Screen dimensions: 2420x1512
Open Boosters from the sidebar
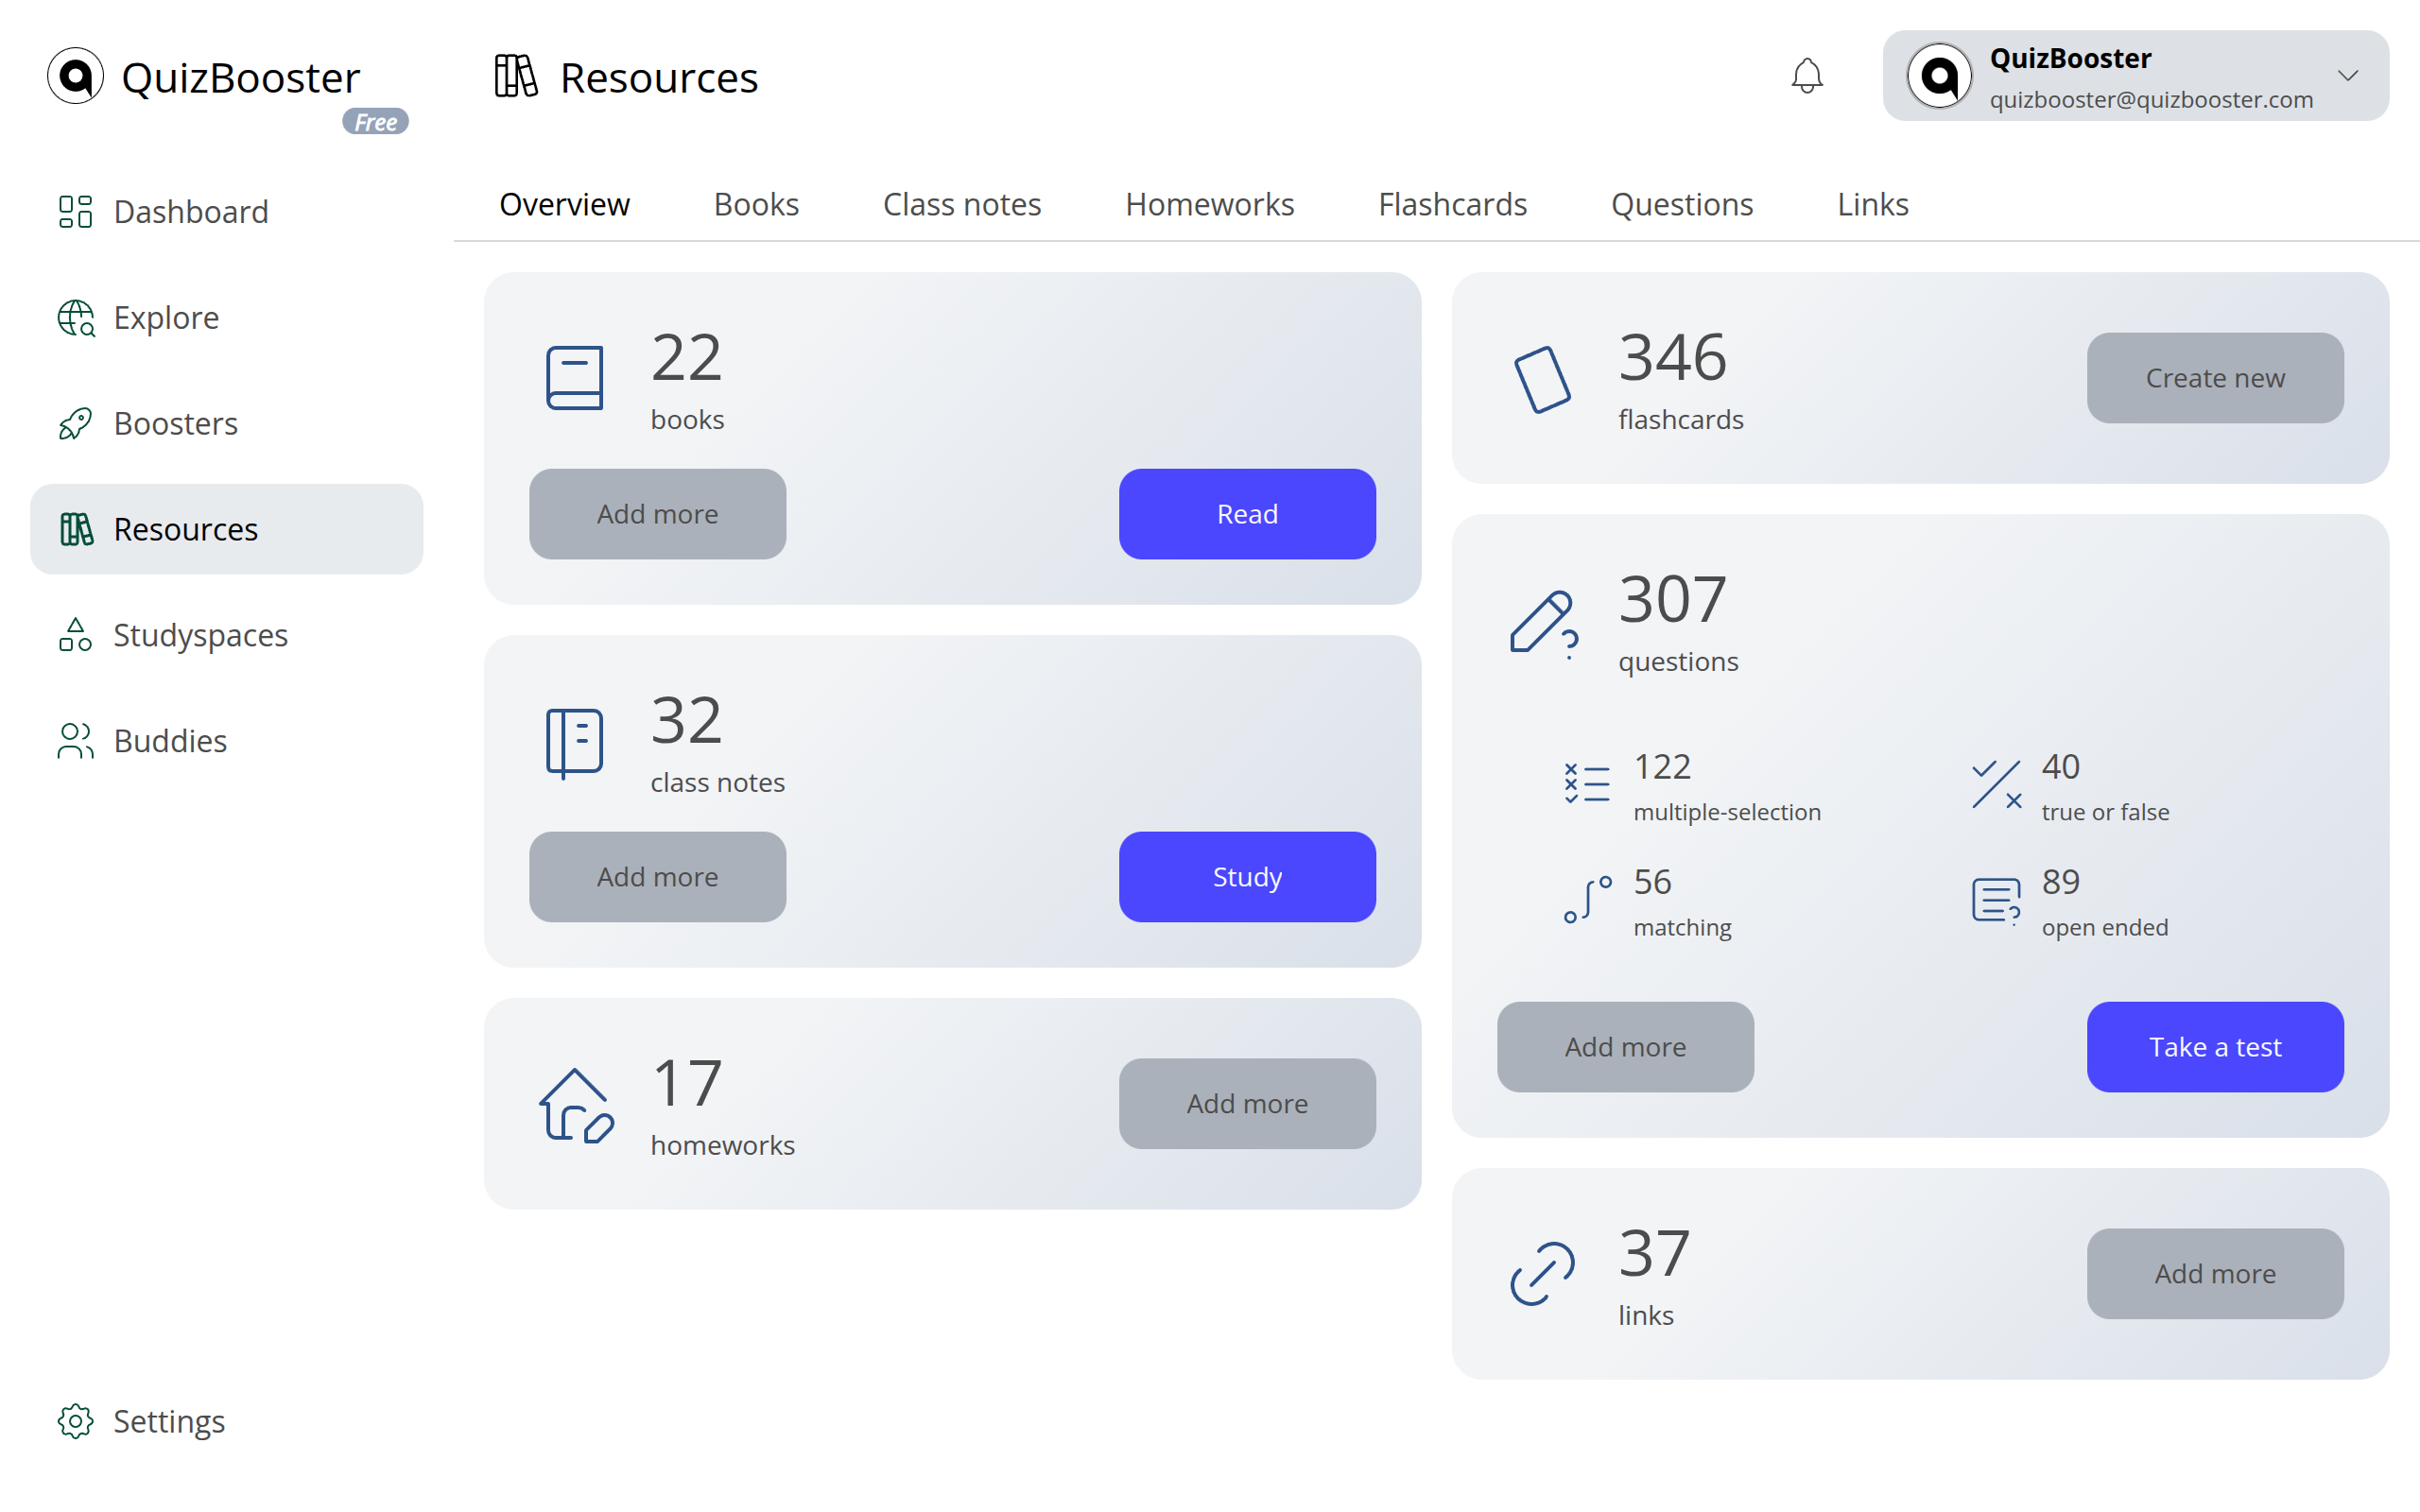click(227, 424)
